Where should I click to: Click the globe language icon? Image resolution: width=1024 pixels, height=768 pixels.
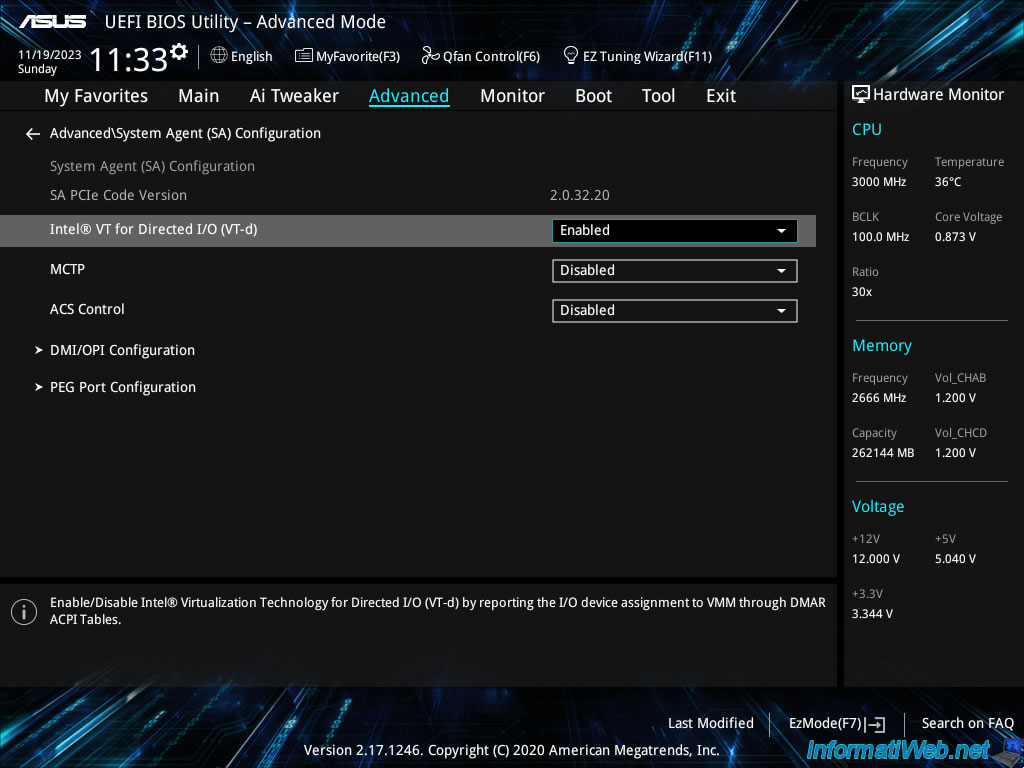pos(219,56)
